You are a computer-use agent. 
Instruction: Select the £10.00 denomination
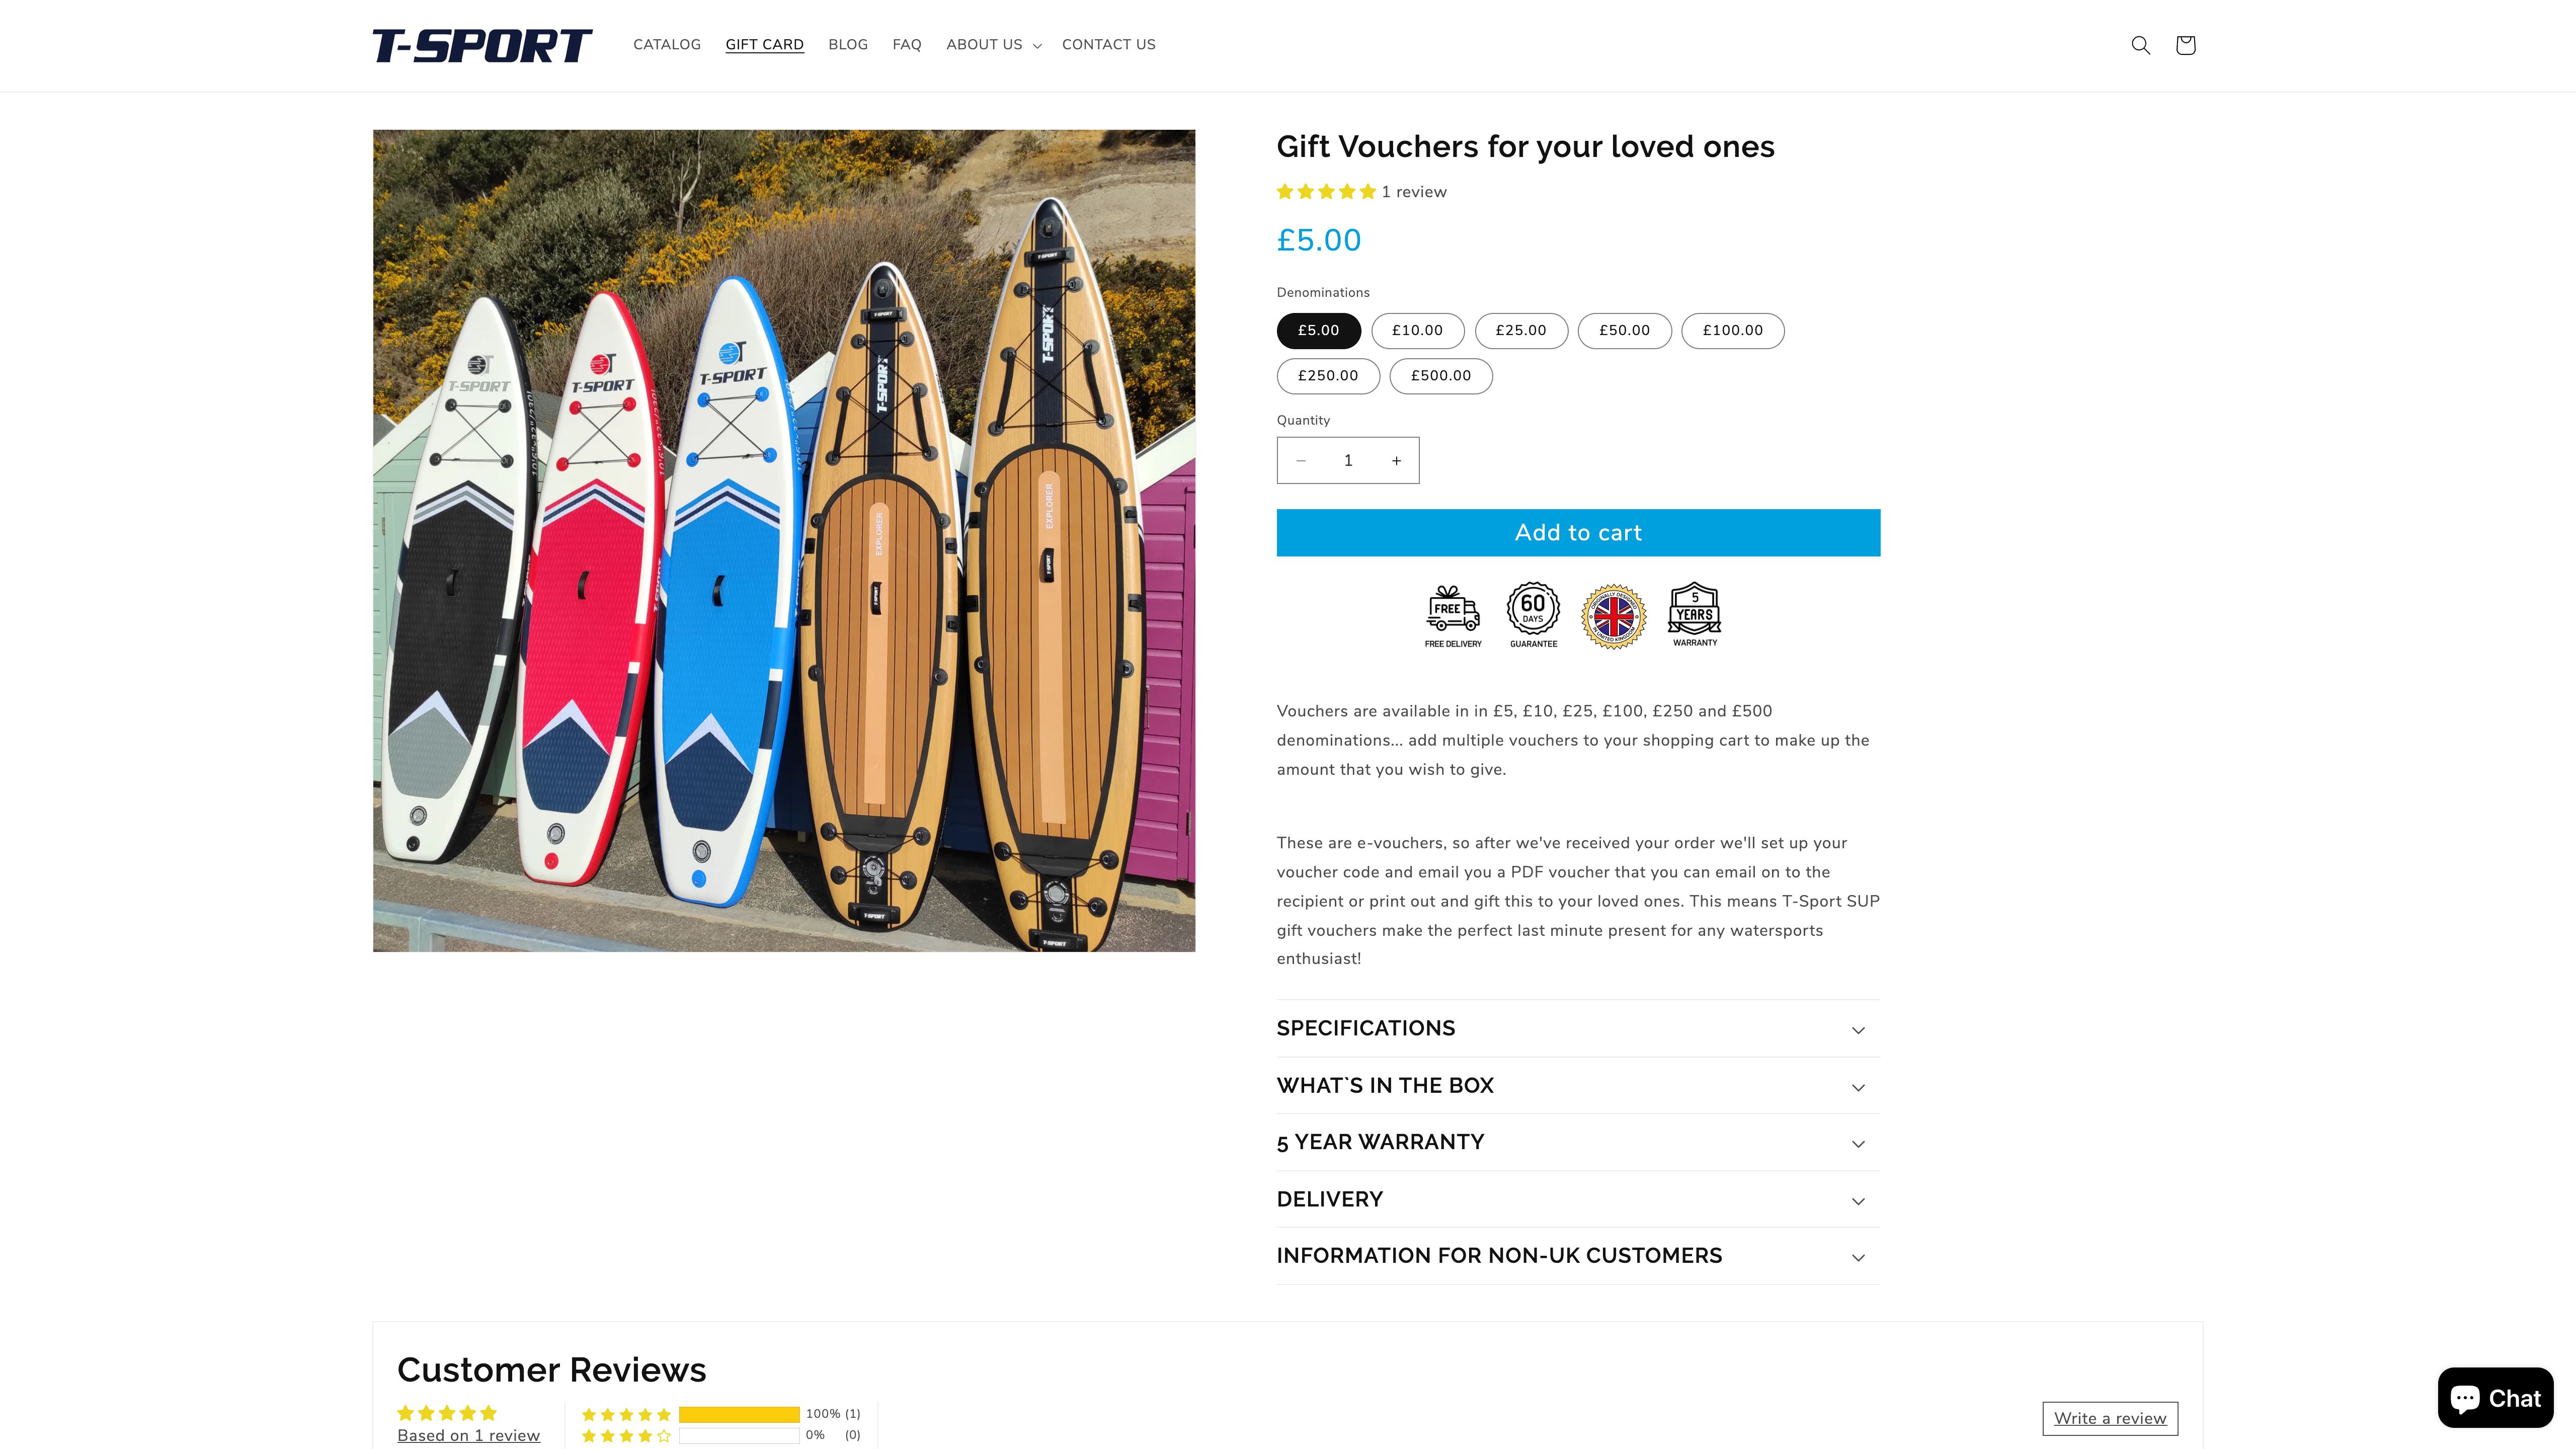(x=1417, y=330)
